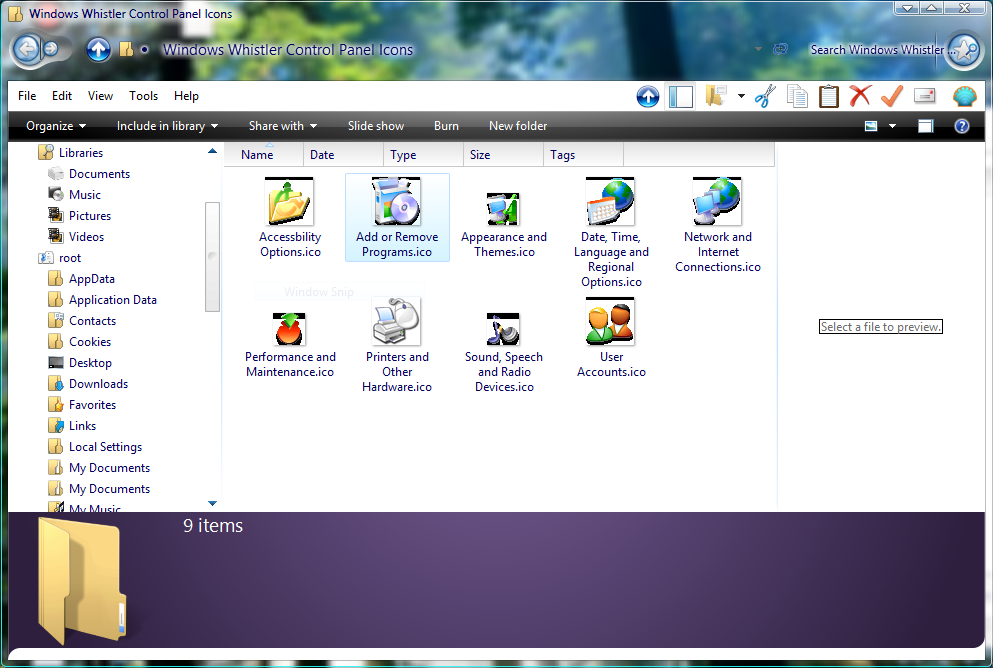Select the Cut (scissors) tool
The height and width of the screenshot is (668, 993).
(x=765, y=96)
